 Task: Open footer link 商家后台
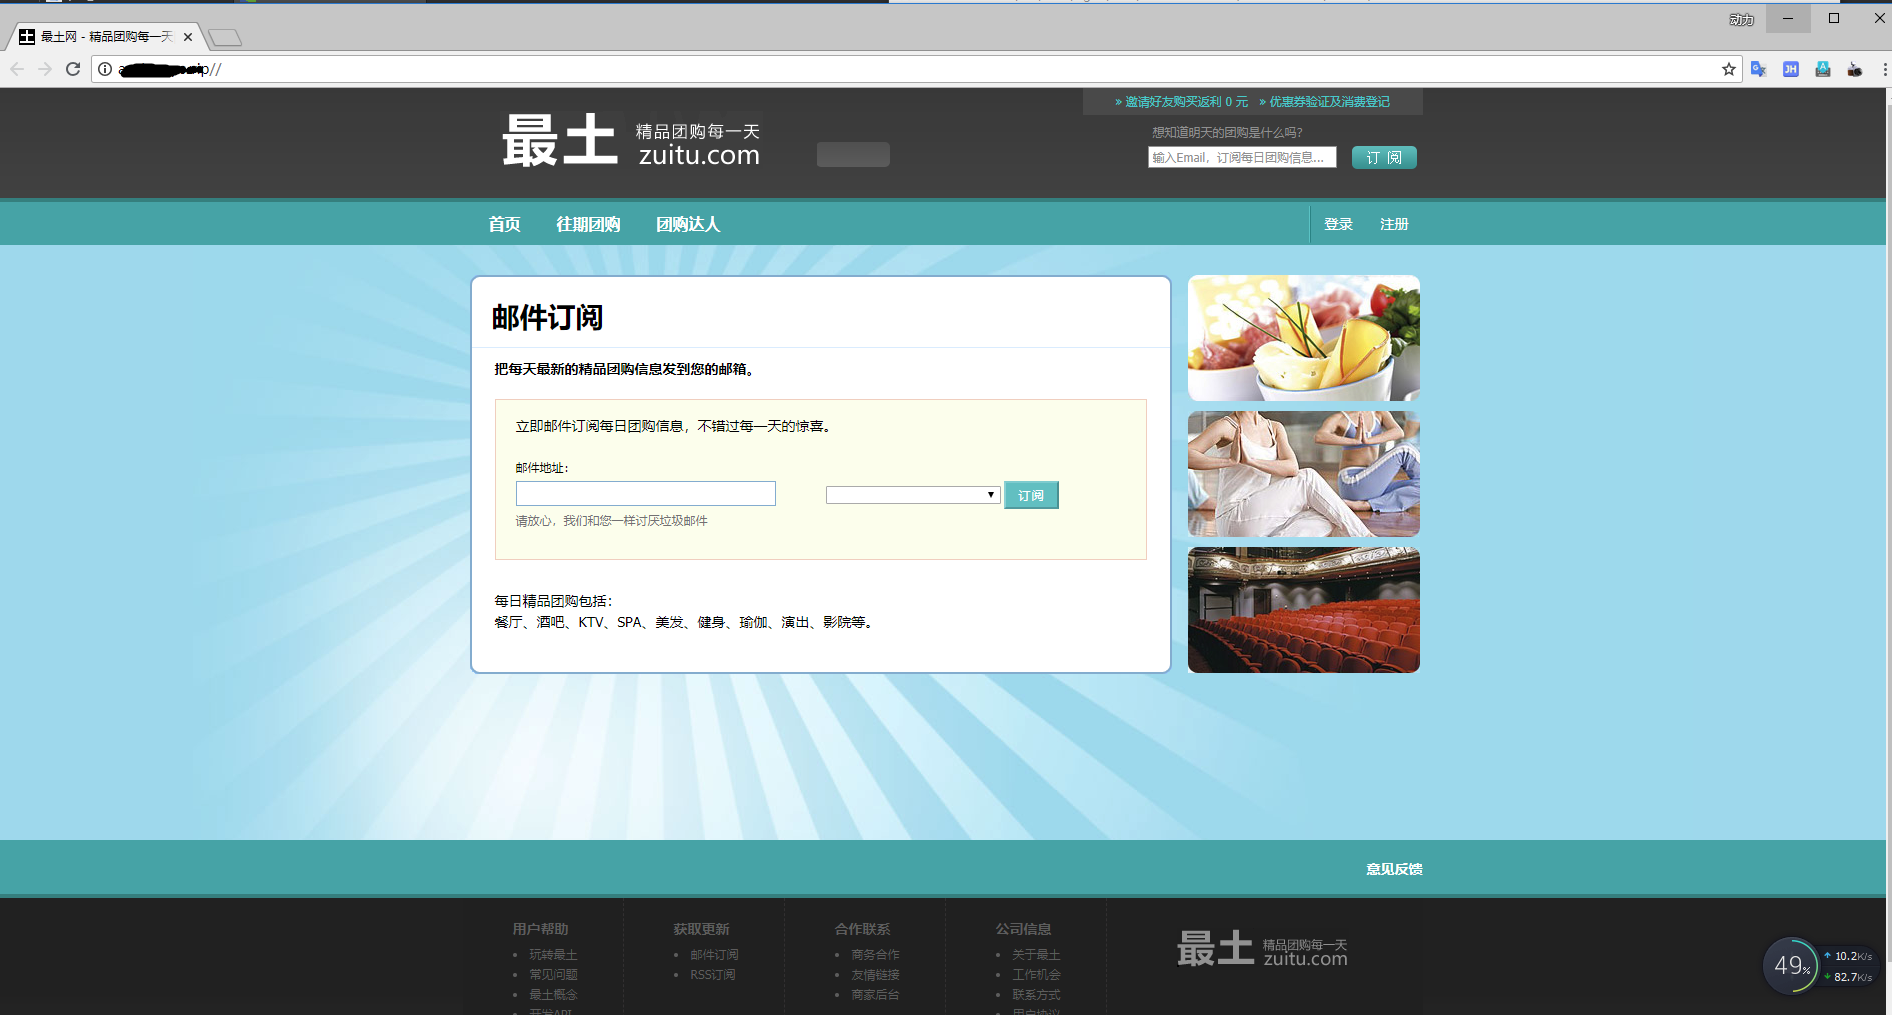[x=875, y=995]
